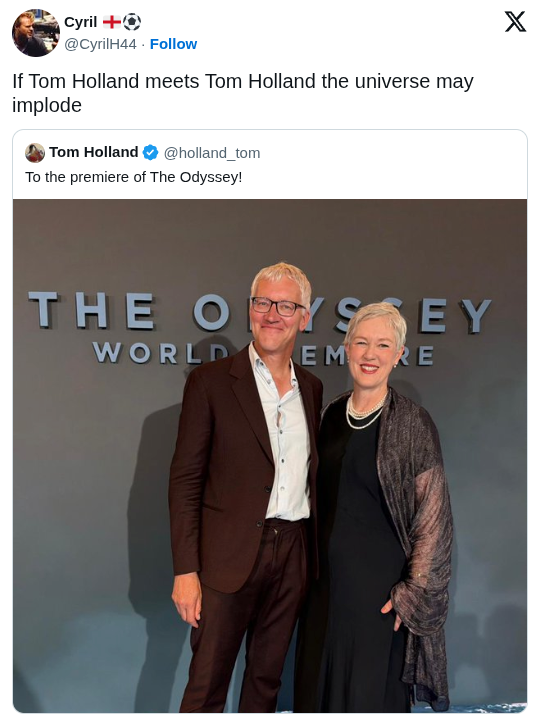Click the blue verified checkmark badge
536x717 pixels.
click(150, 152)
